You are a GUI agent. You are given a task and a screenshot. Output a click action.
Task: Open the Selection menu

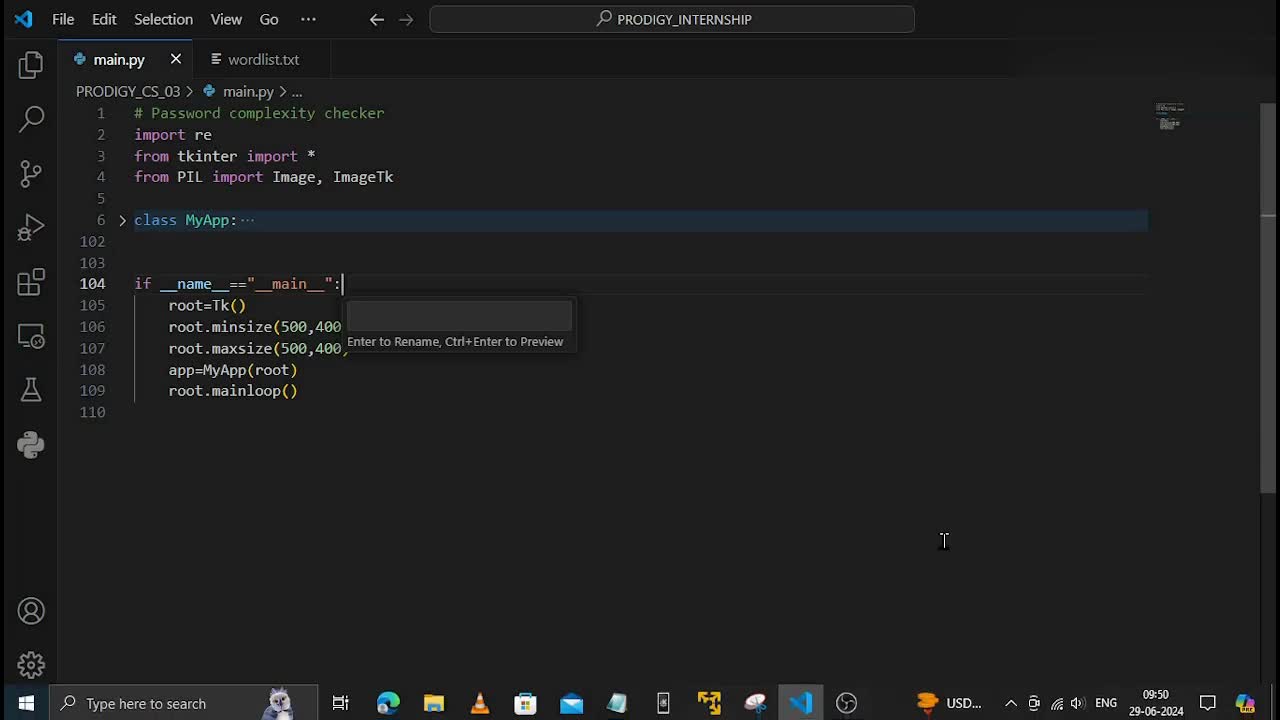pyautogui.click(x=163, y=19)
